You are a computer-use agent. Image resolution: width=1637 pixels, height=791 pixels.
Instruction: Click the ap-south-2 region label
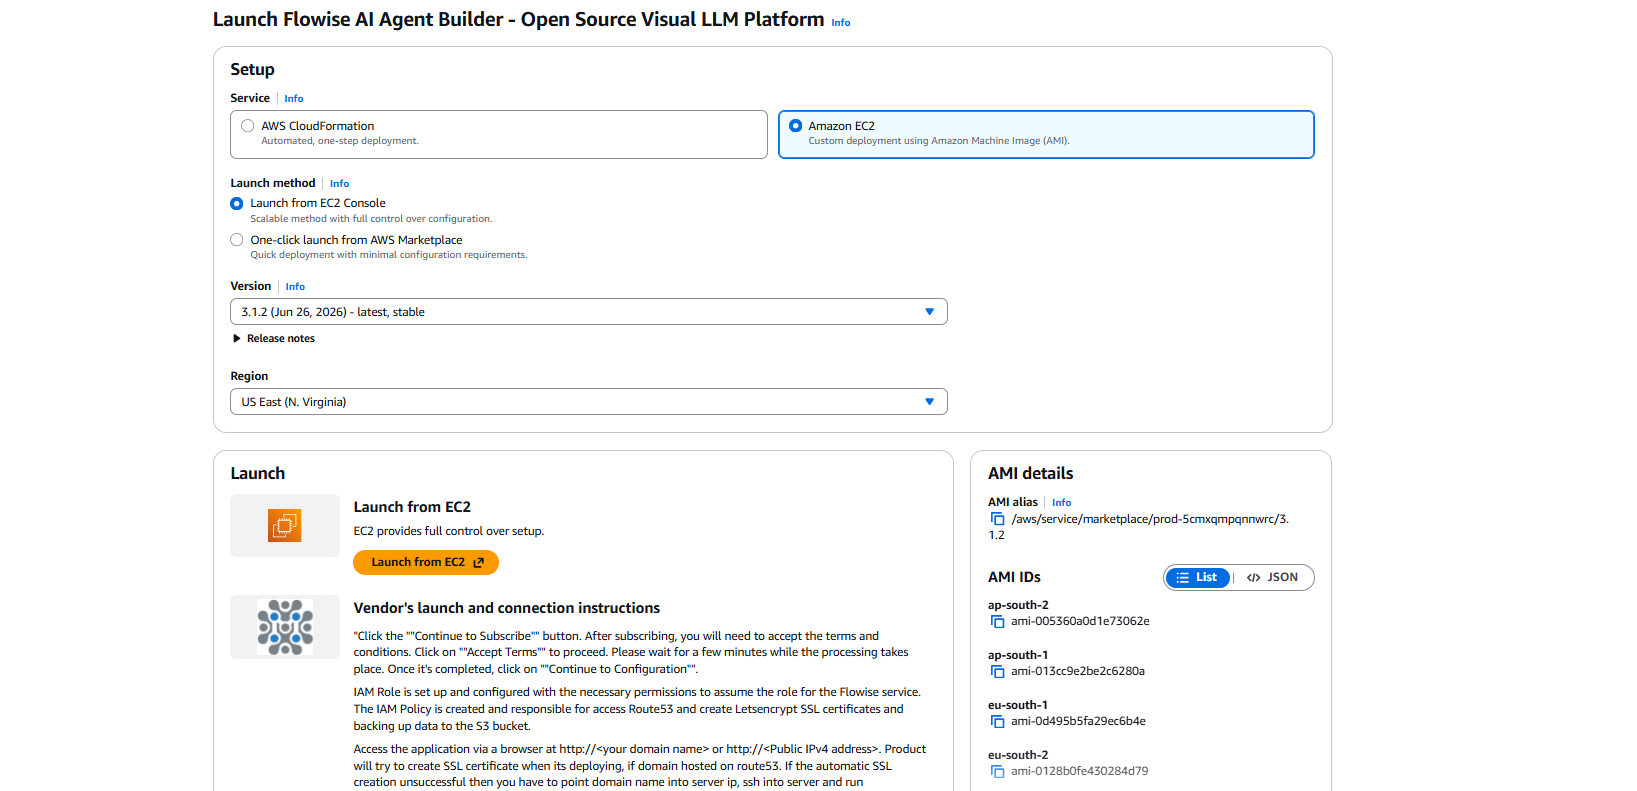(1018, 605)
